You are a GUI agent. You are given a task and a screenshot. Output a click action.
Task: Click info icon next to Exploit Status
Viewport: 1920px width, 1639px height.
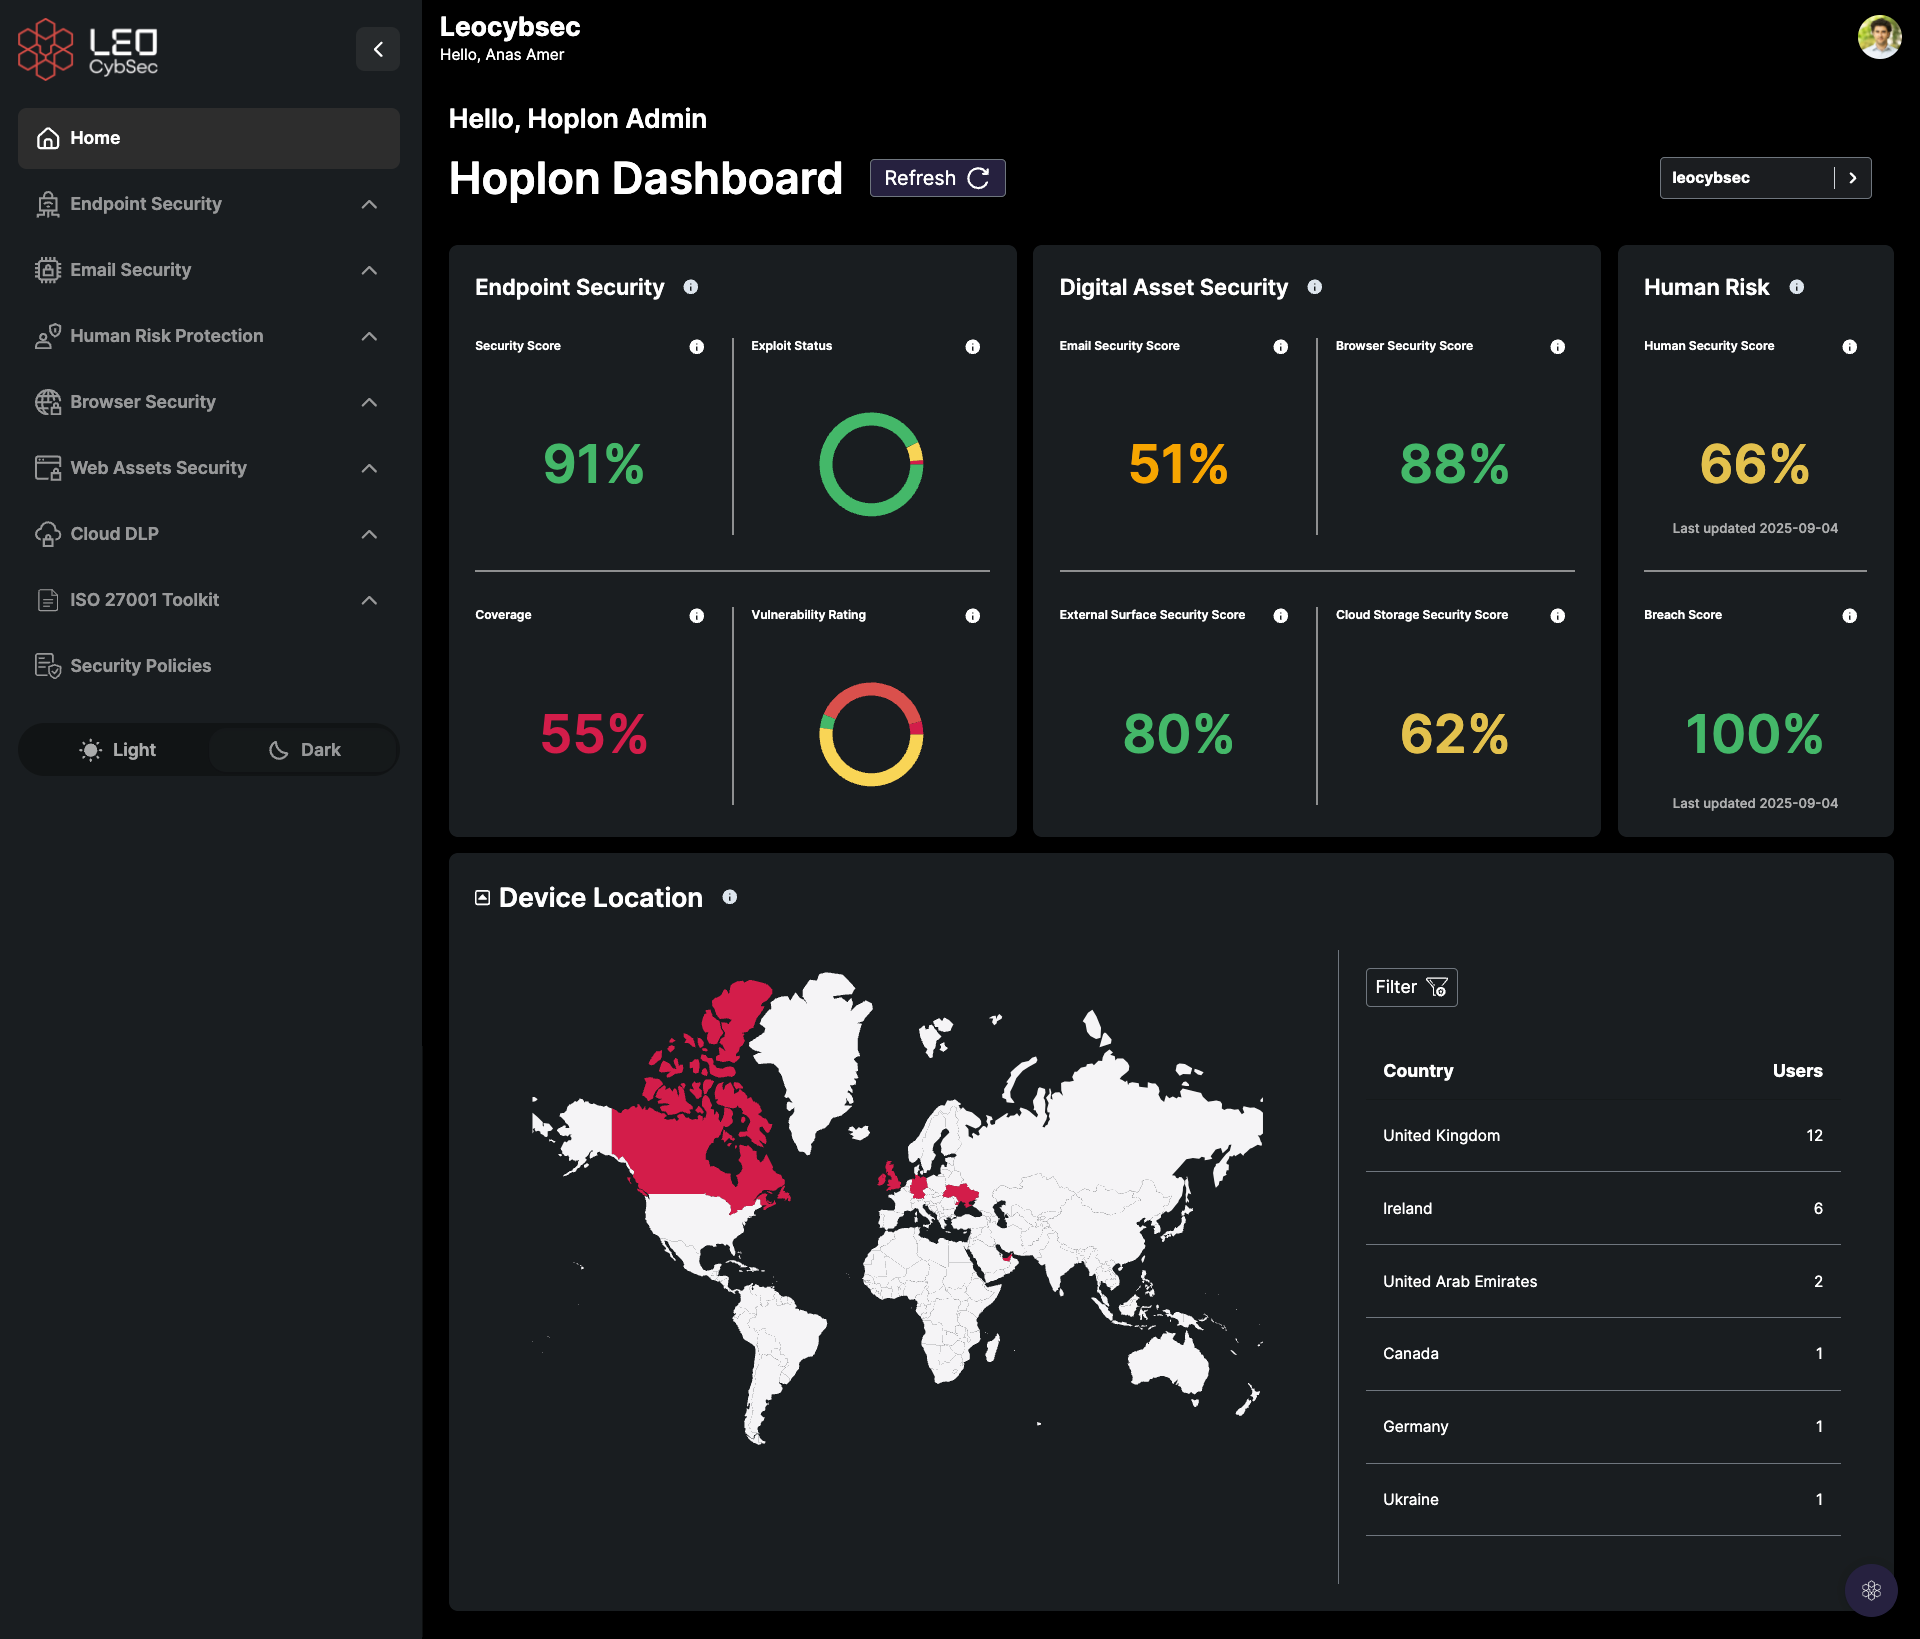[x=972, y=347]
